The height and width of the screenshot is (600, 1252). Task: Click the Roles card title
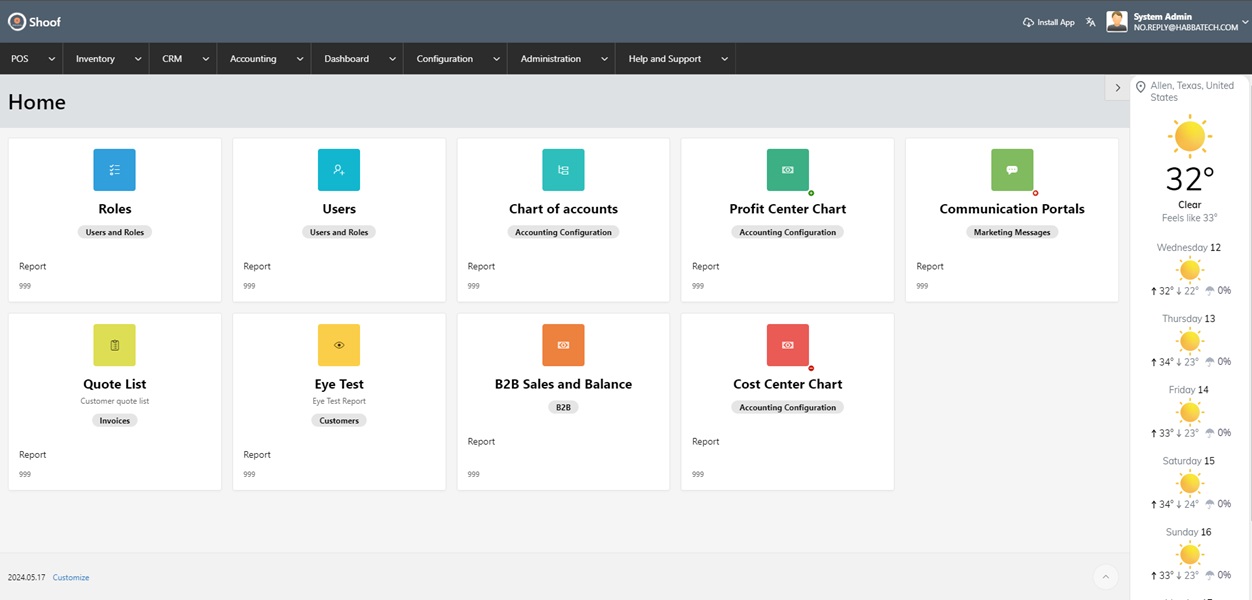(x=115, y=209)
